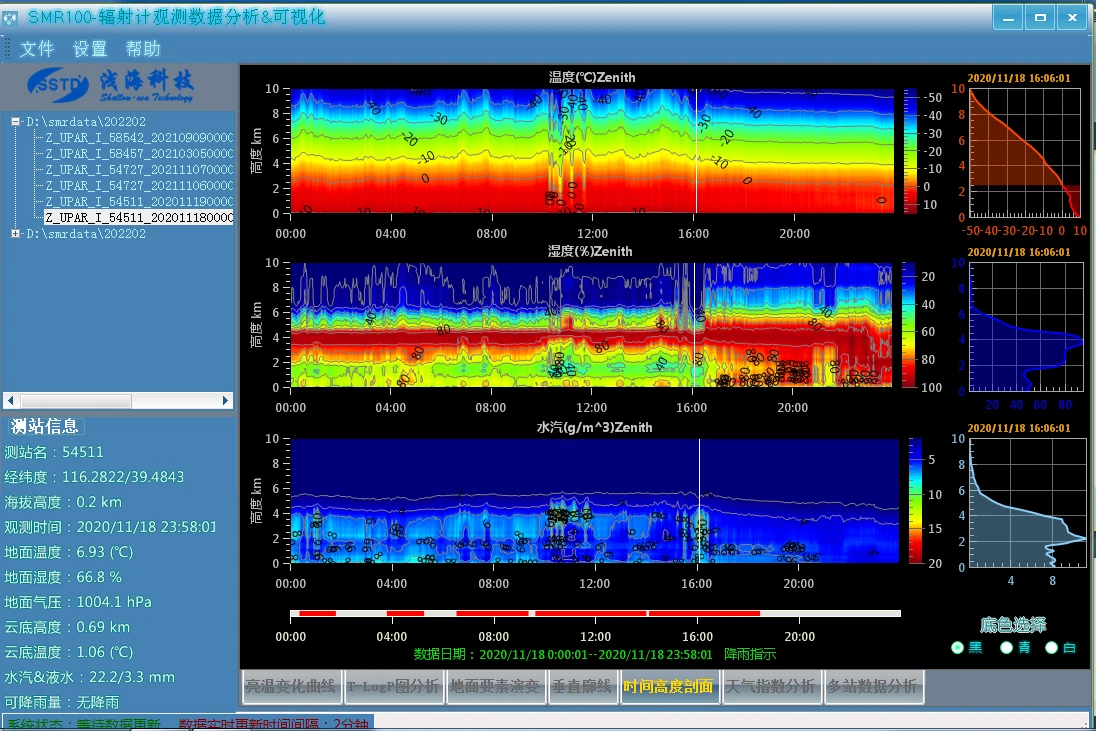Switch to the T-LogP图分析 tab

(x=392, y=687)
